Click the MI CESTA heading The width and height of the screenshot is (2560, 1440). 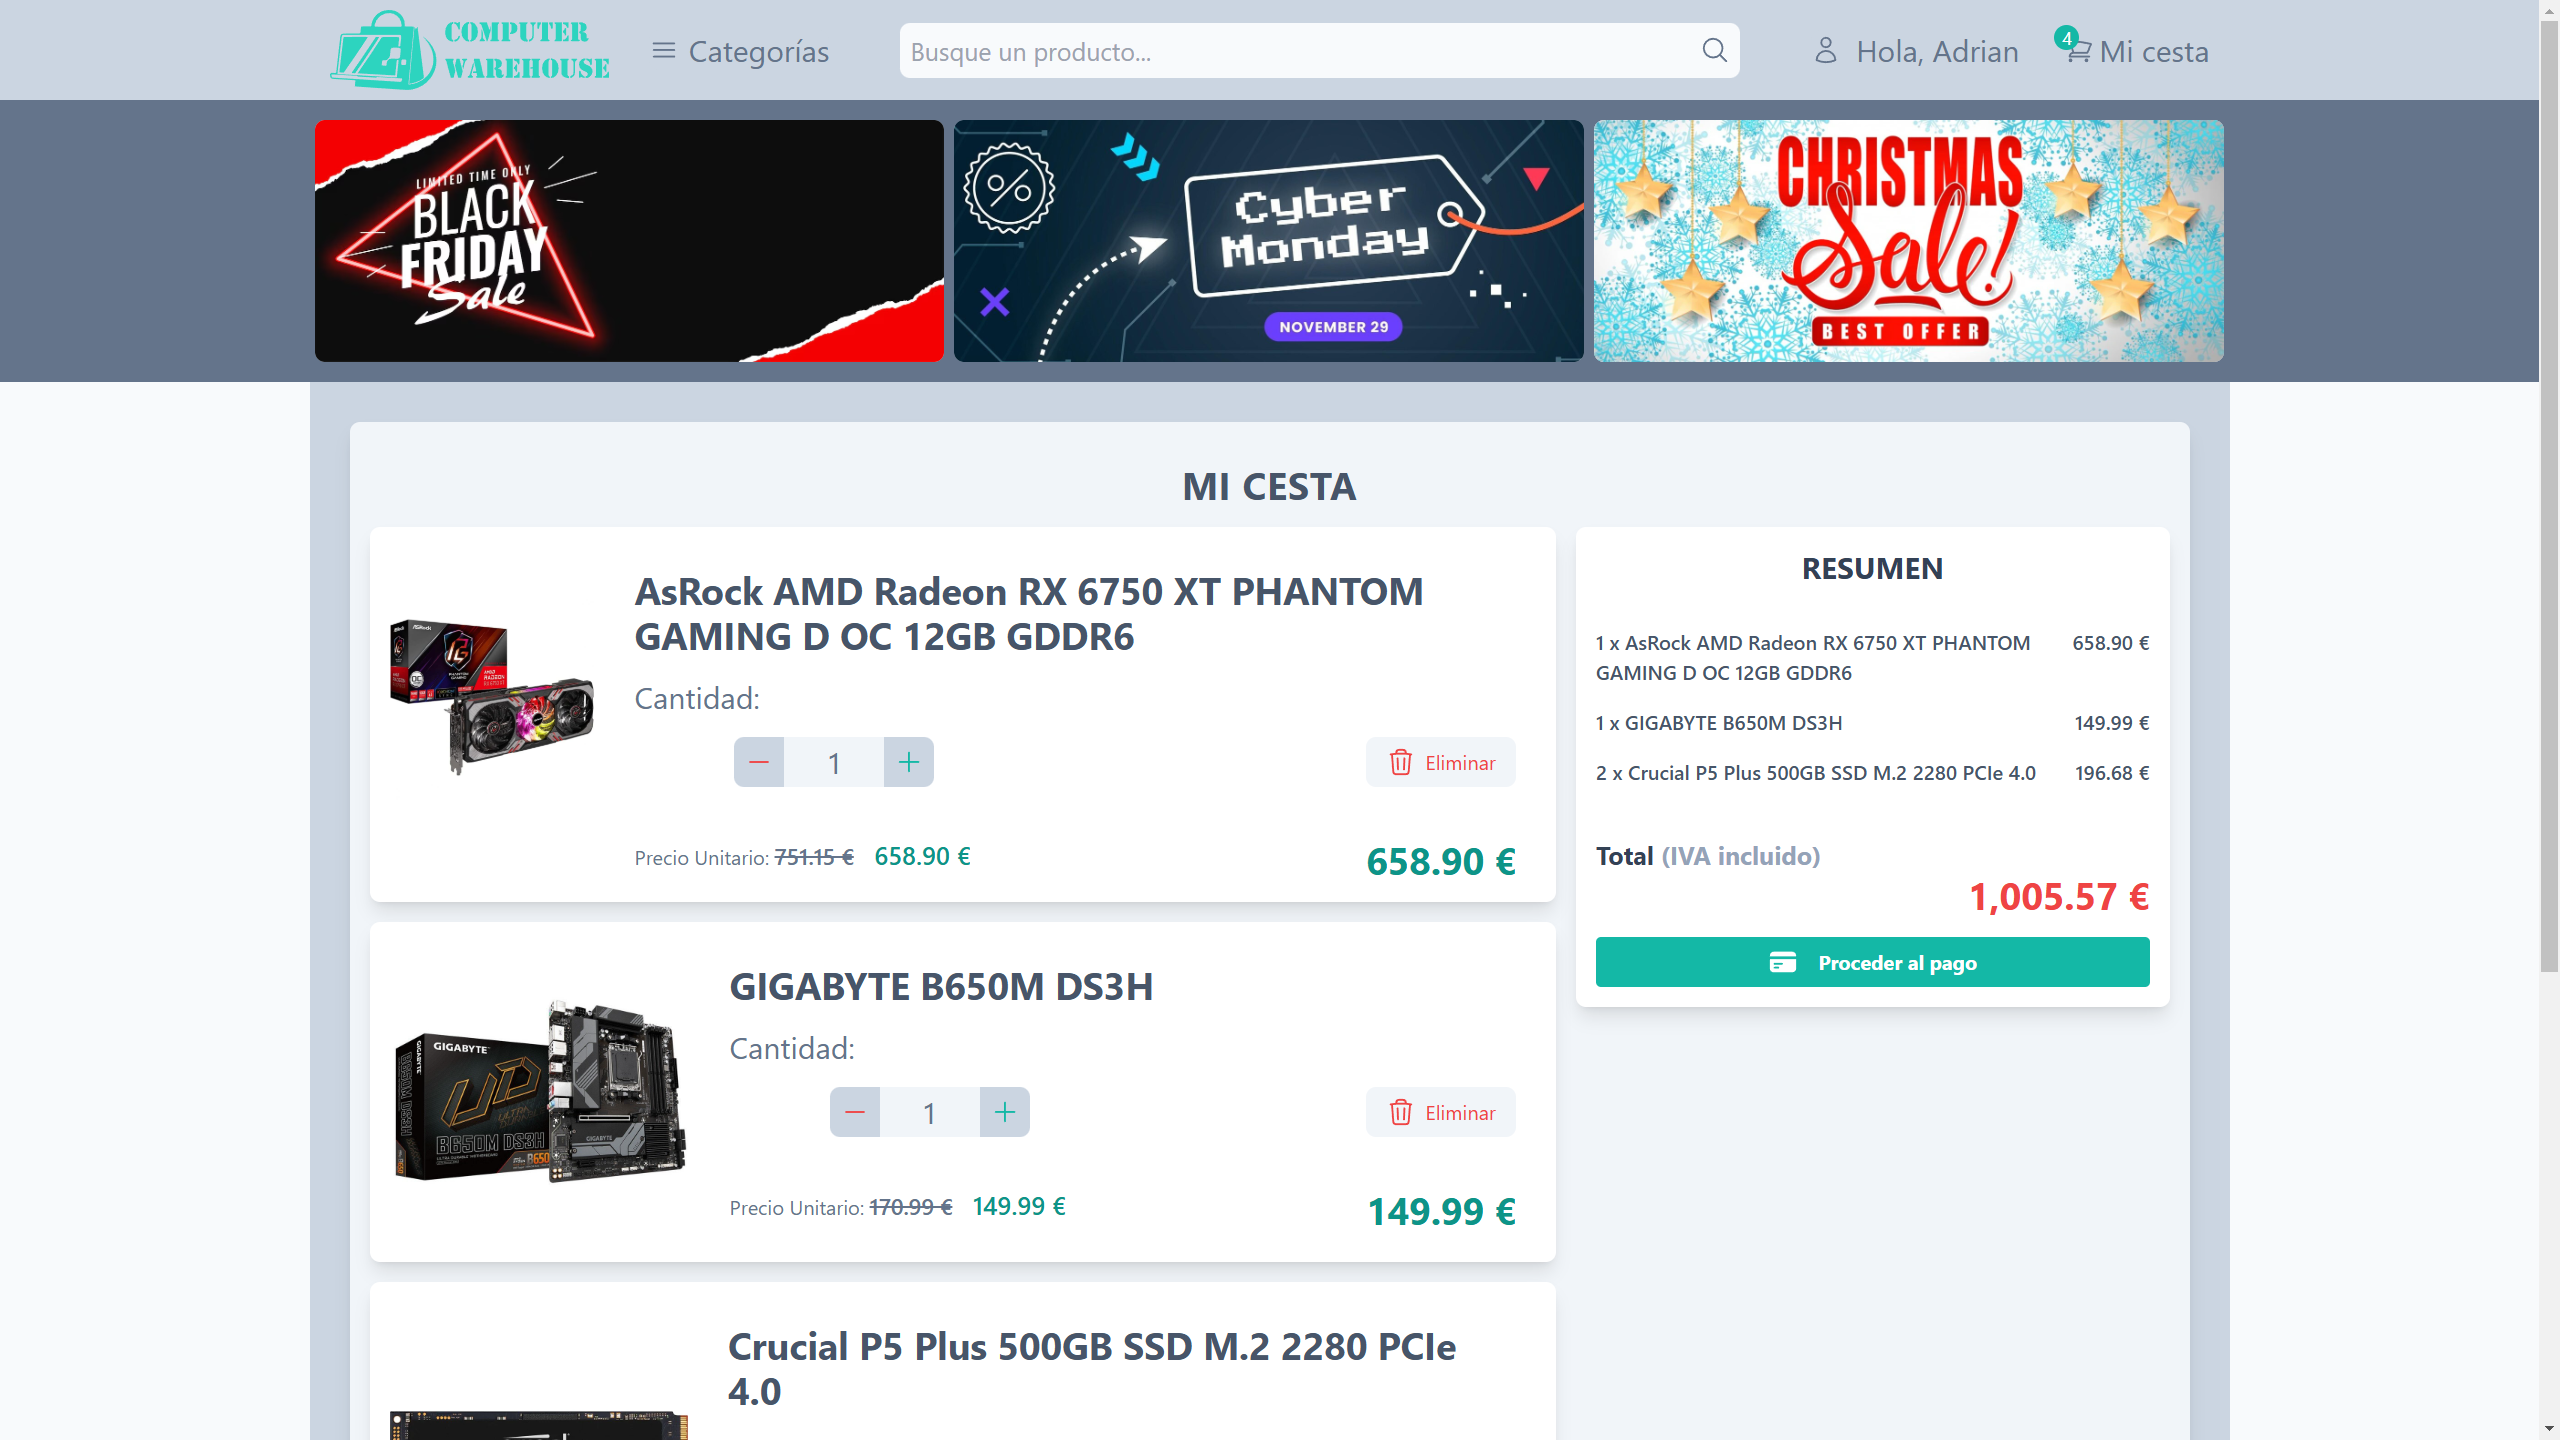[x=1270, y=487]
